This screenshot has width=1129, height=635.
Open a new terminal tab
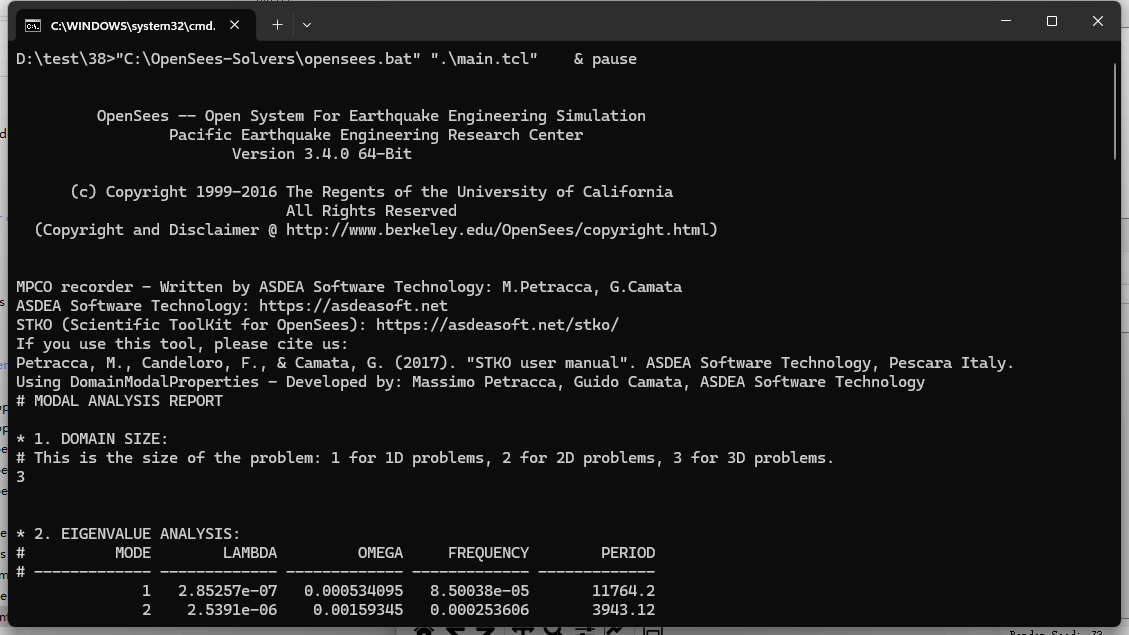pos(277,25)
